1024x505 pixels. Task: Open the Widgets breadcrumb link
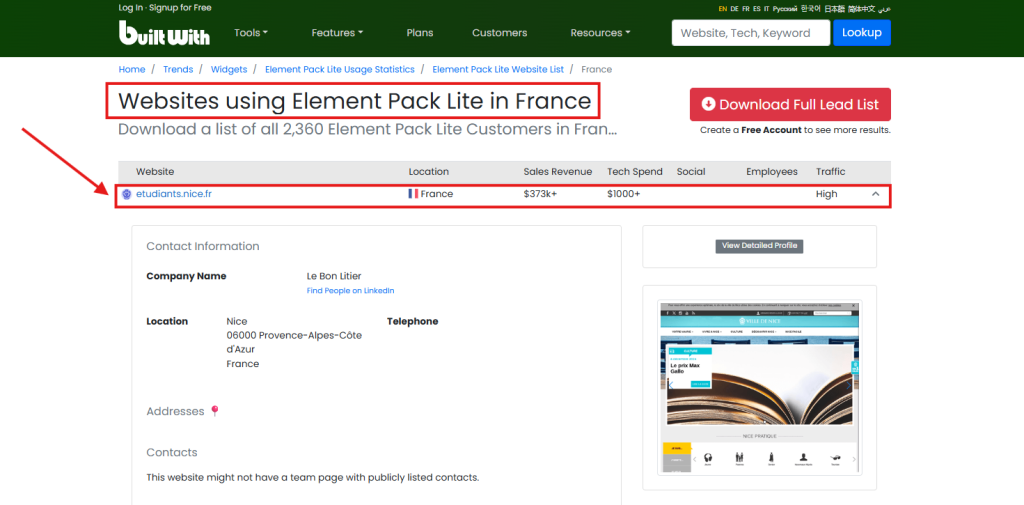tap(229, 69)
